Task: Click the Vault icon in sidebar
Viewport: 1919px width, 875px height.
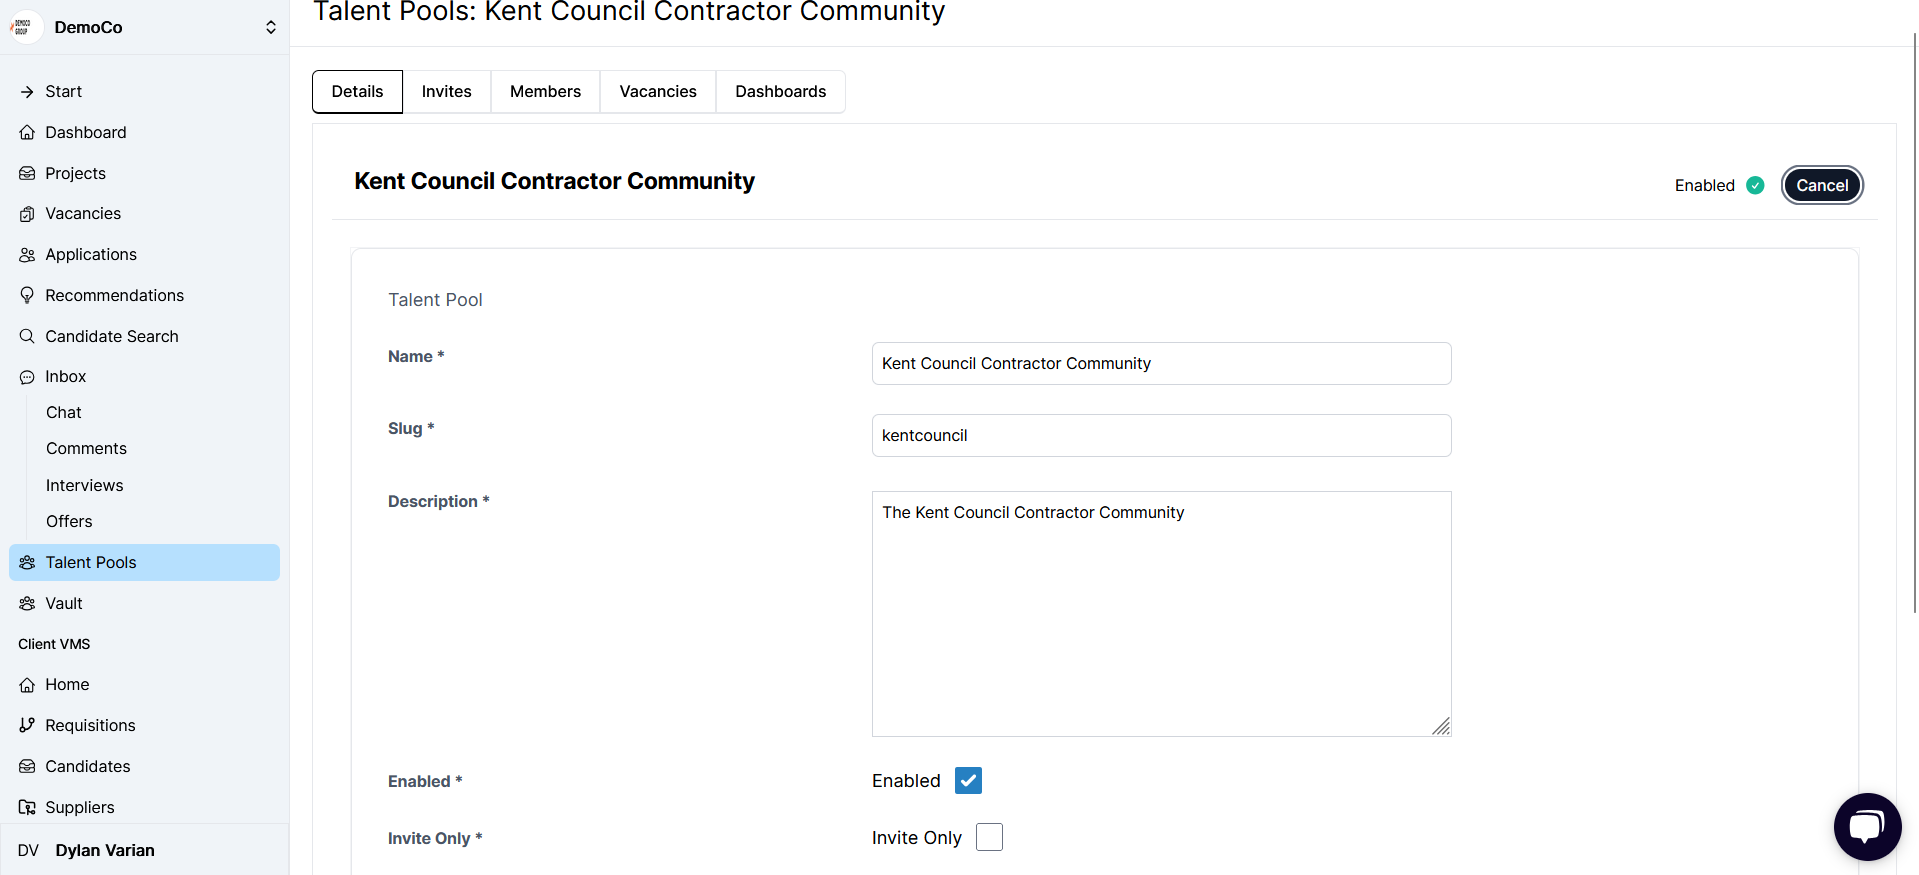Action: [x=27, y=603]
